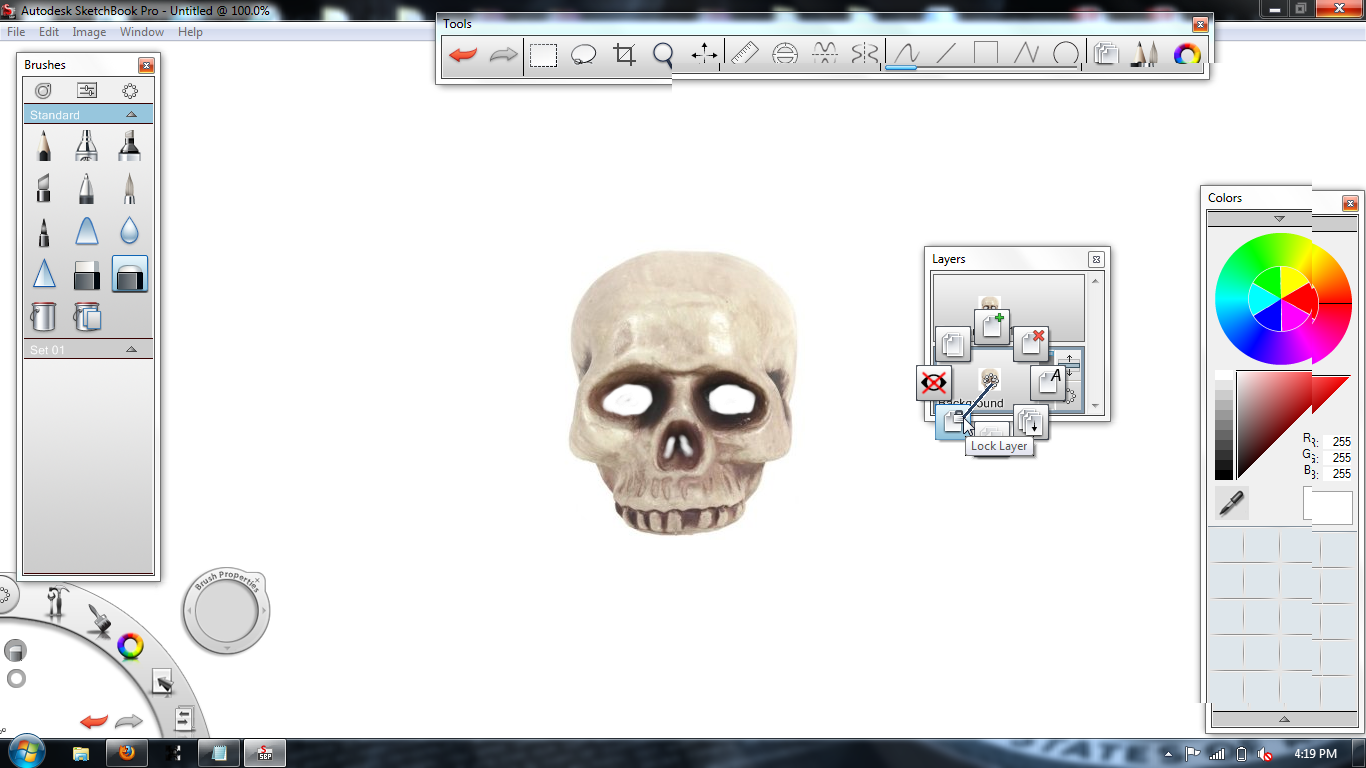
Task: Toggle the Ellipse guide tool
Action: [785, 55]
